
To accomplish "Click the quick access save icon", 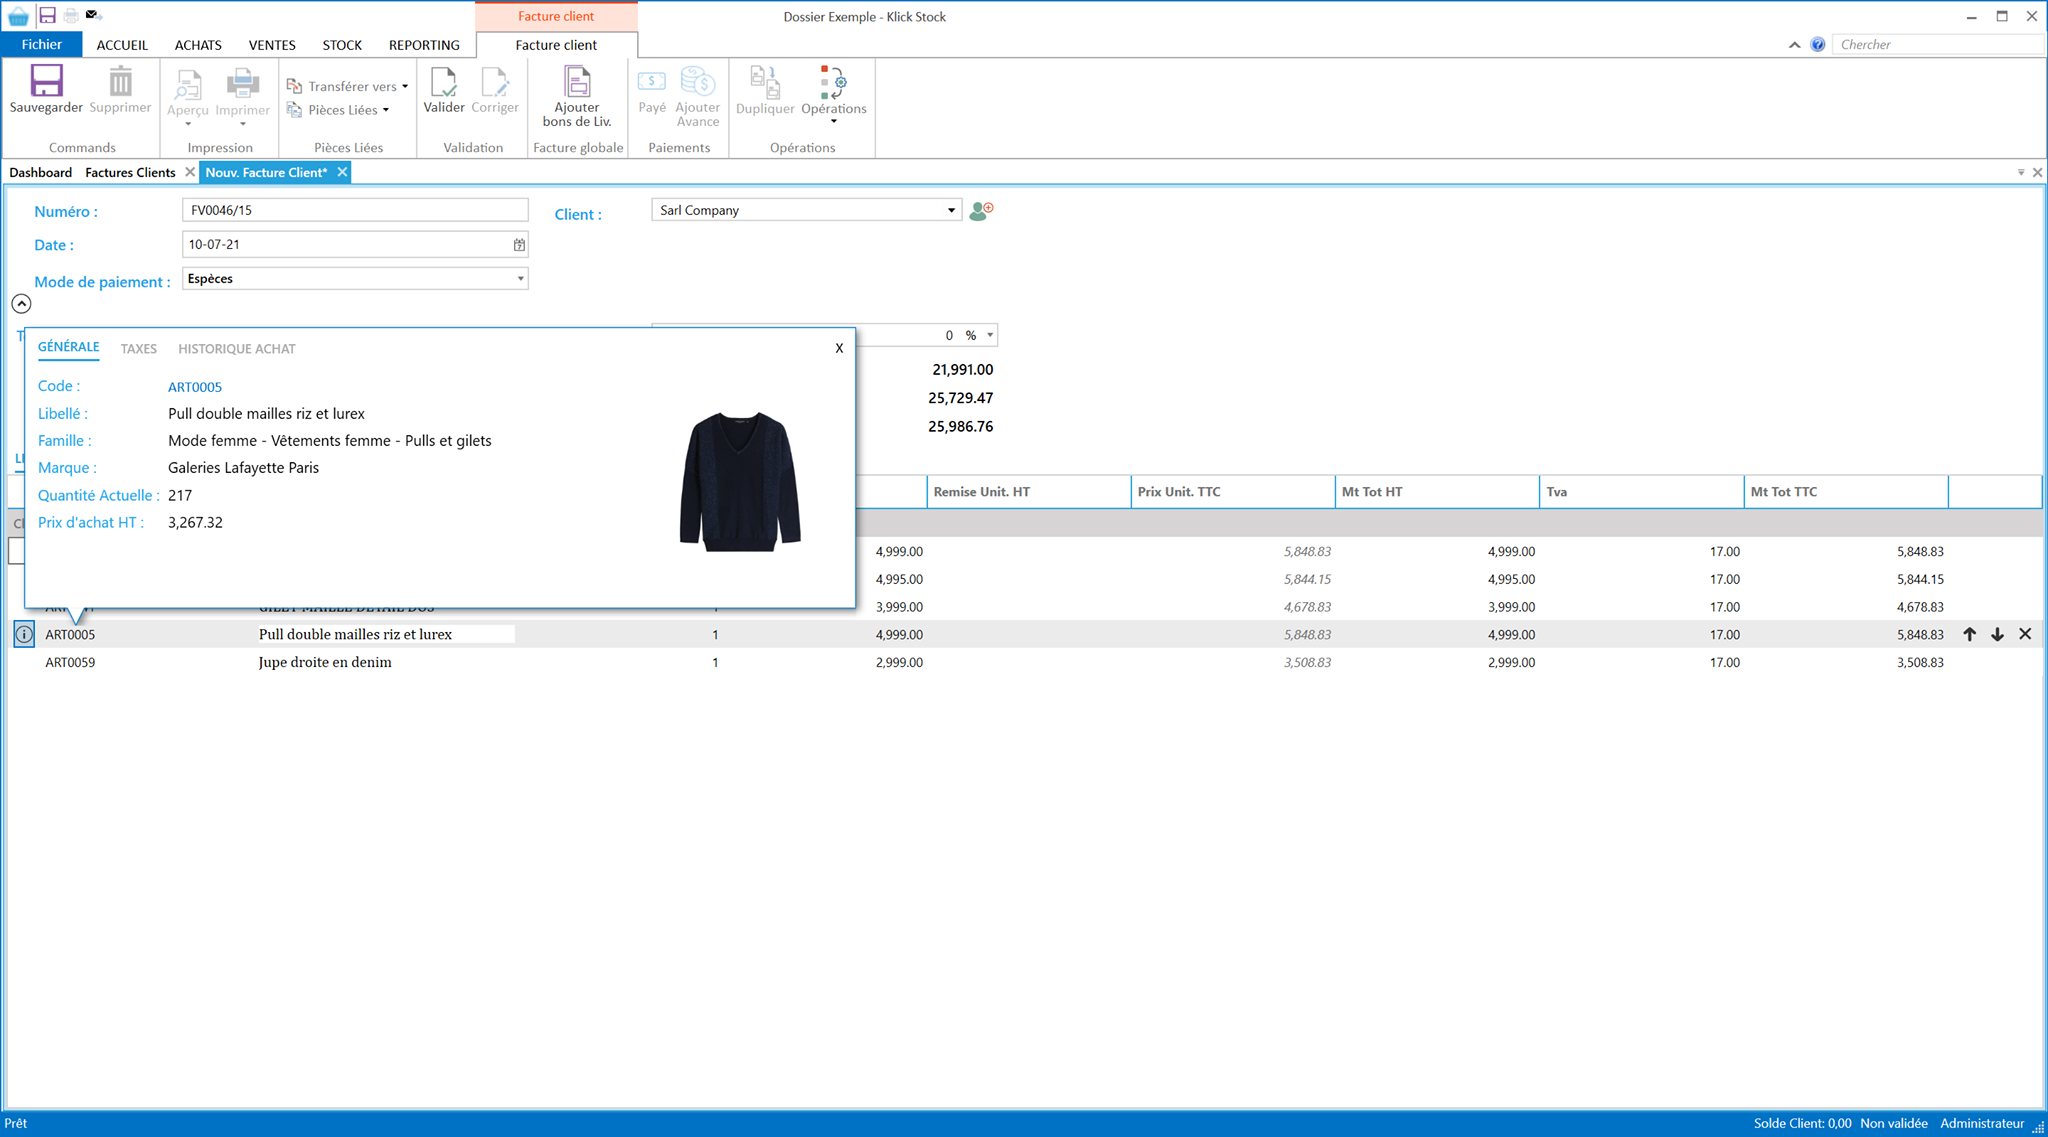I will point(47,15).
